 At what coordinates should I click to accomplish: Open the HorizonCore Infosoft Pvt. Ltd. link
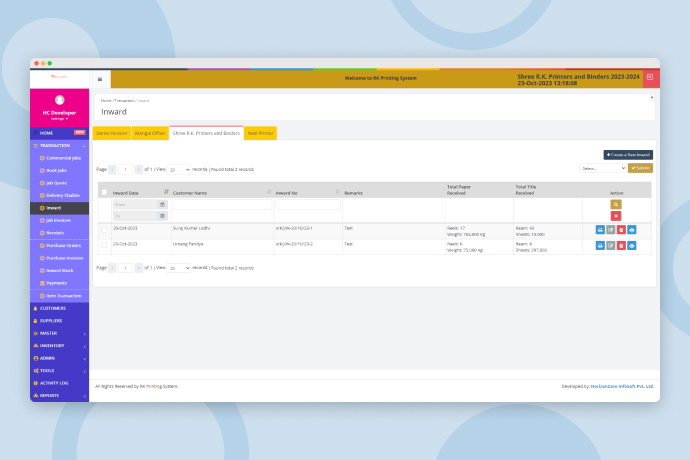pos(622,386)
